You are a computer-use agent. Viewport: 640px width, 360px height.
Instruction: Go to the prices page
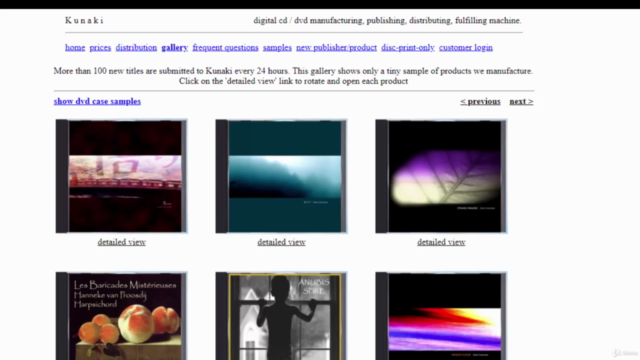coord(100,47)
